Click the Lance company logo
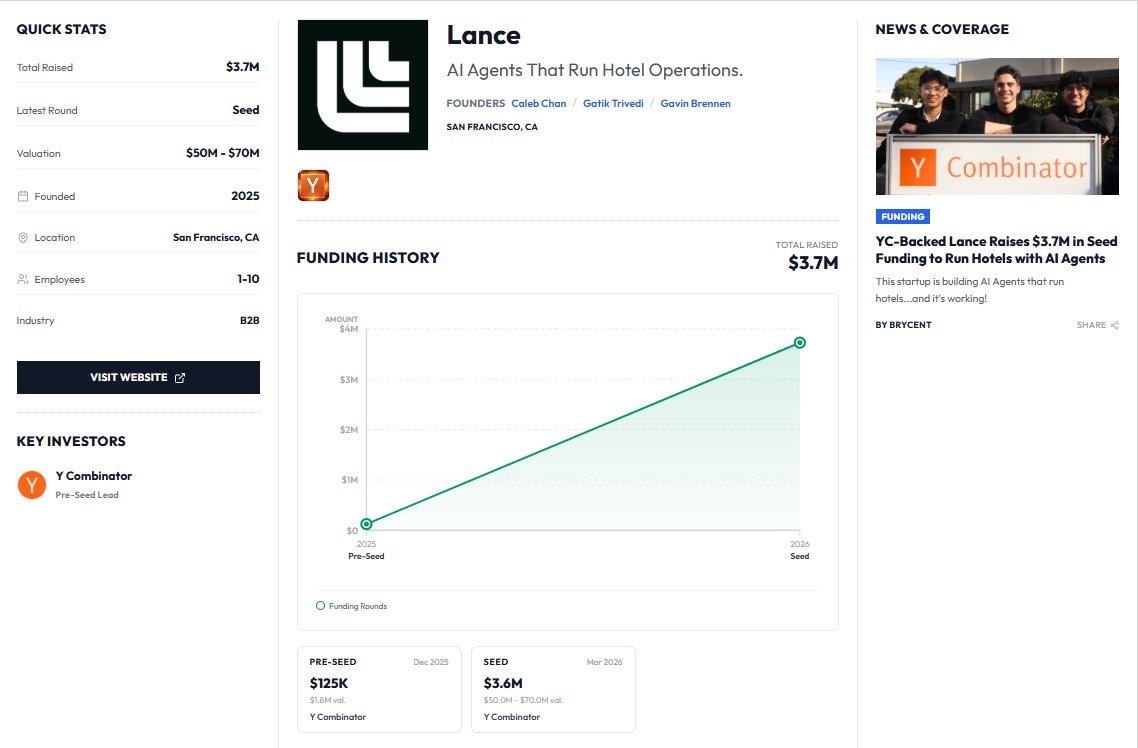 pyautogui.click(x=362, y=85)
